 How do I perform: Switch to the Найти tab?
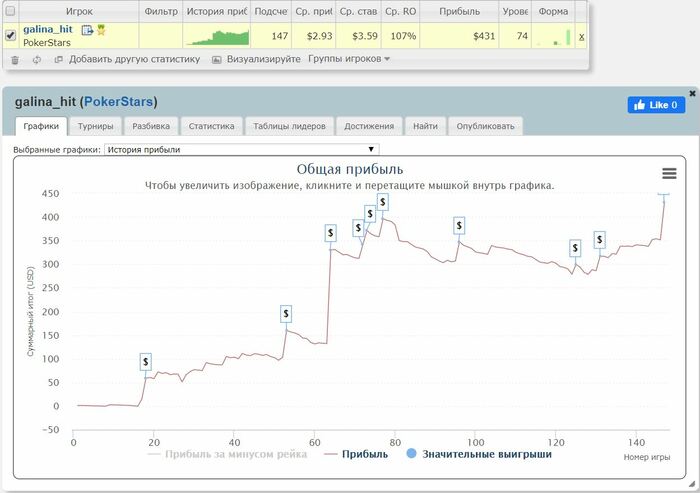pos(425,126)
